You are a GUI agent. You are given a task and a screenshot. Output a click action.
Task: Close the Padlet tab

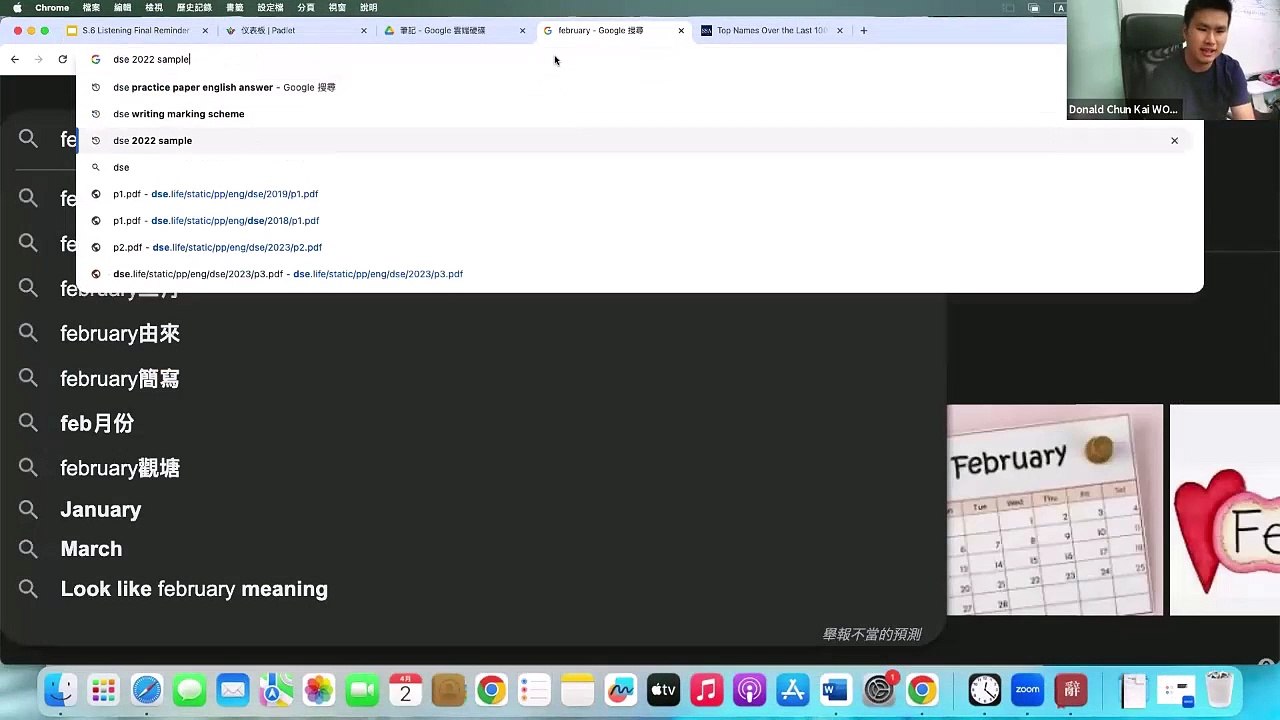coord(363,31)
